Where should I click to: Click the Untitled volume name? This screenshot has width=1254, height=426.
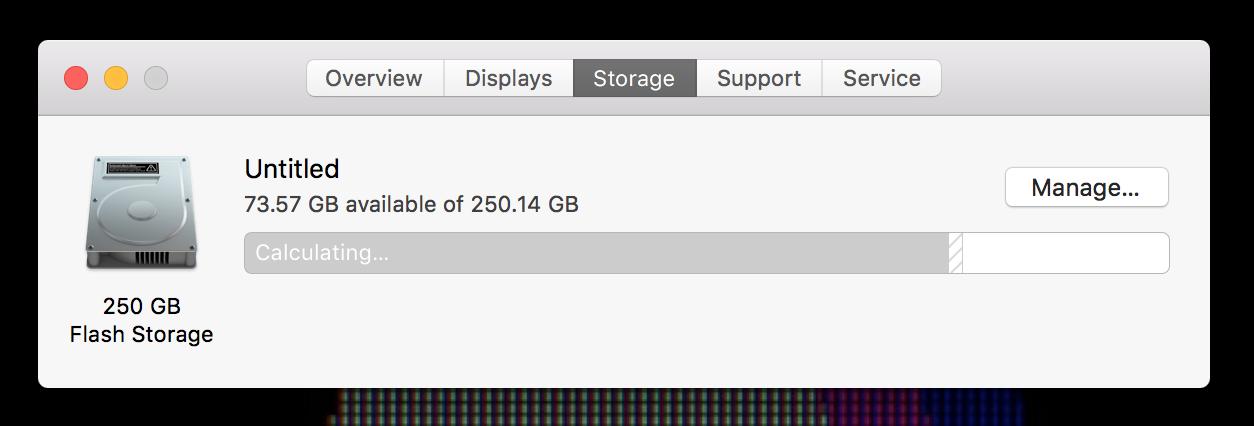(x=292, y=168)
